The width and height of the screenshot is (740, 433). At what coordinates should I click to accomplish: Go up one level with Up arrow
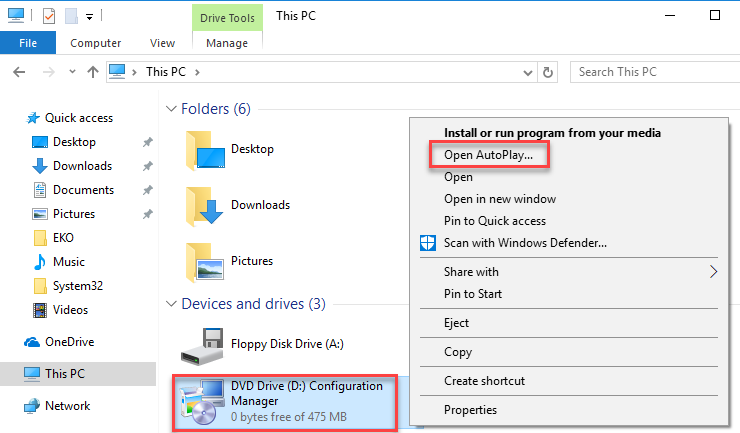pyautogui.click(x=93, y=72)
